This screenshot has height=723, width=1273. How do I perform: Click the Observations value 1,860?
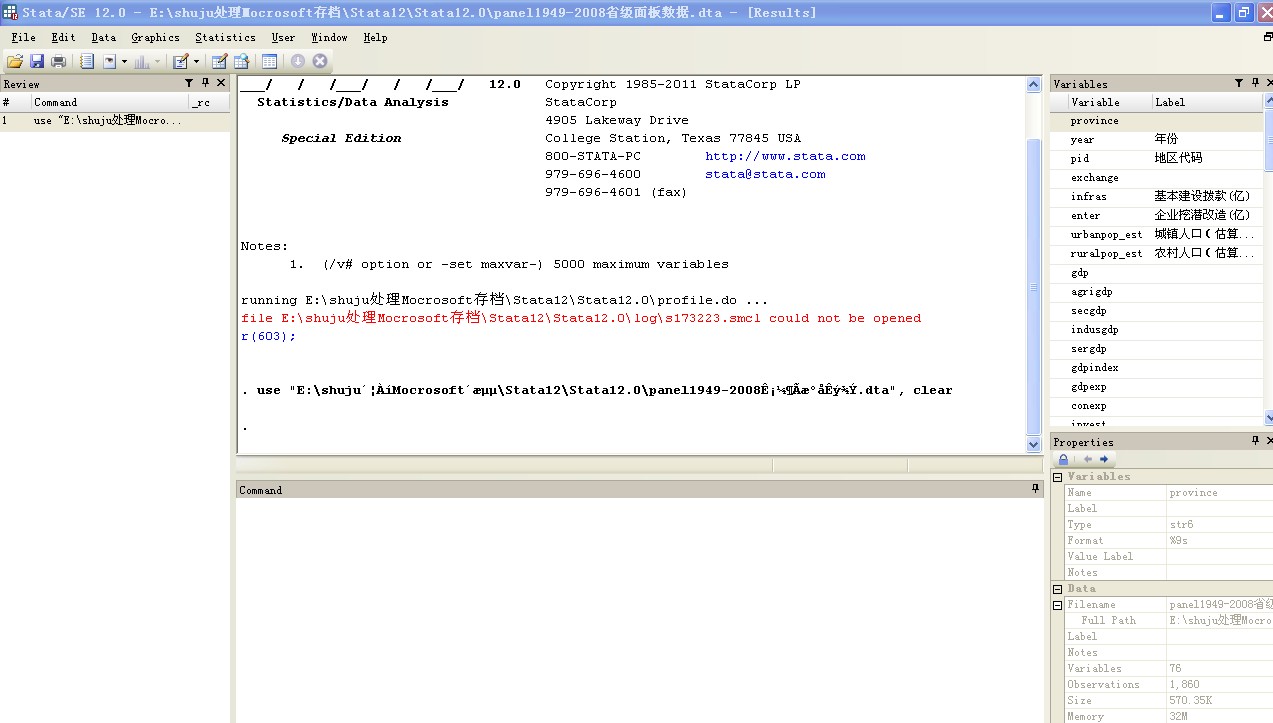[1184, 685]
